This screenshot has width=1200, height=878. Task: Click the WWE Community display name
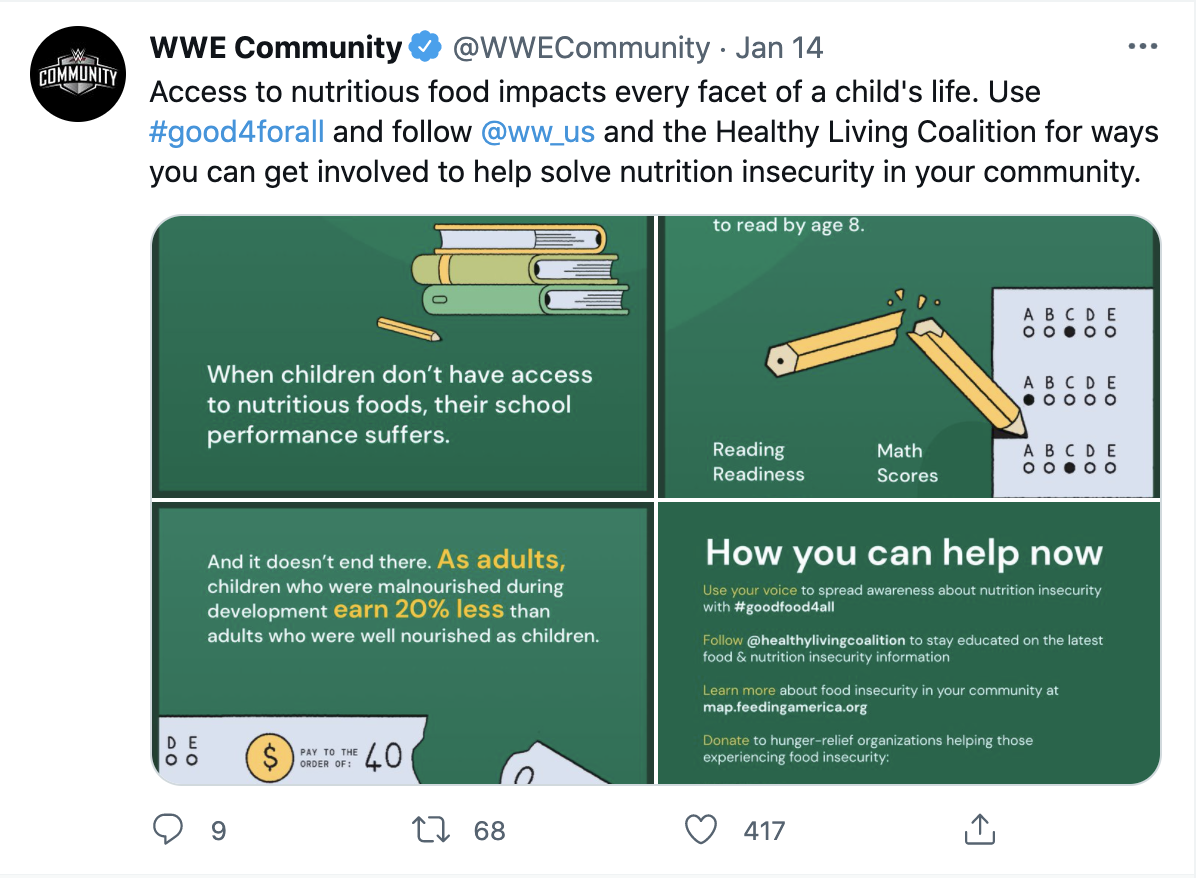click(275, 47)
